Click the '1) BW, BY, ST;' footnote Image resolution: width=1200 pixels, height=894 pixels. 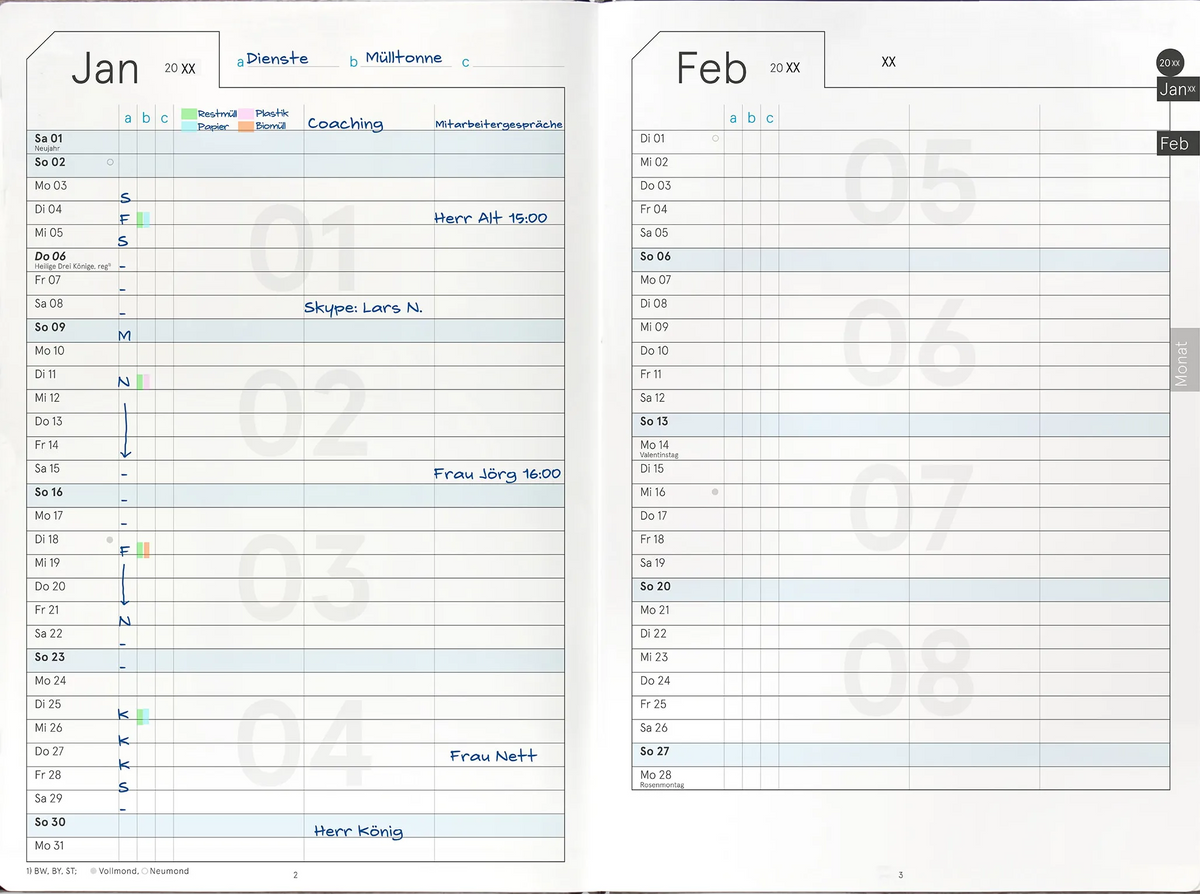coord(51,871)
